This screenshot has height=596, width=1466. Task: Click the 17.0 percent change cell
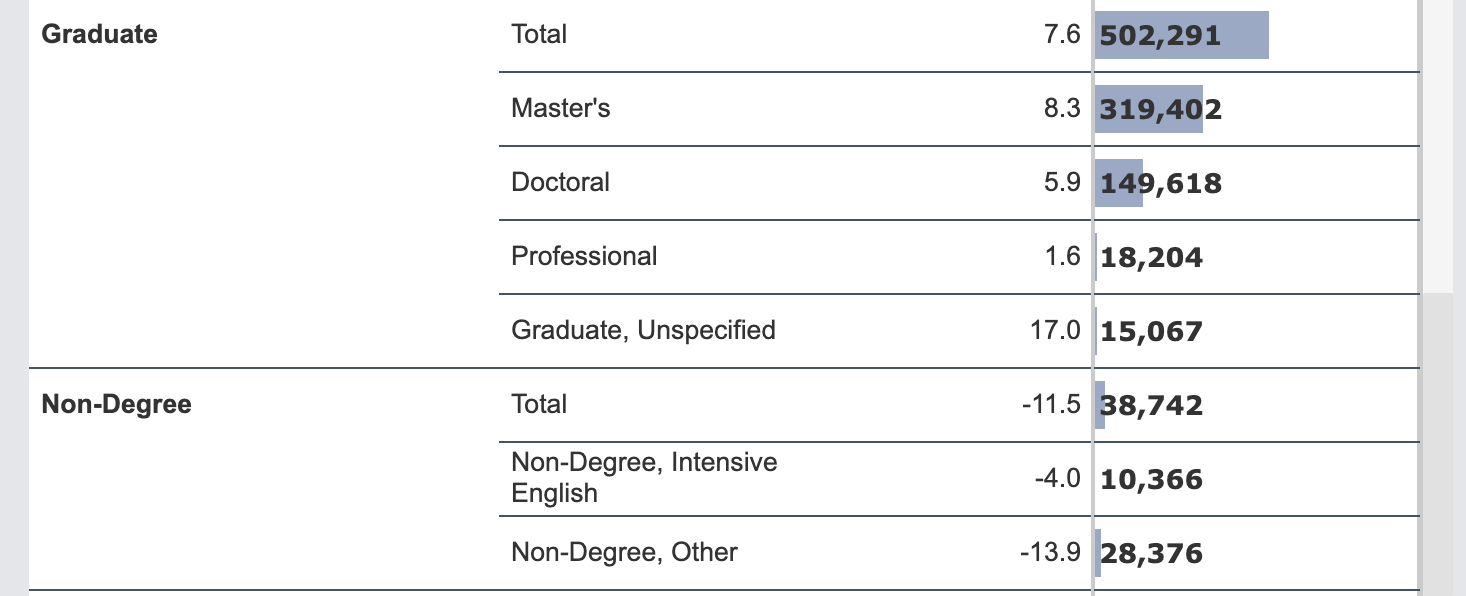click(x=1055, y=330)
